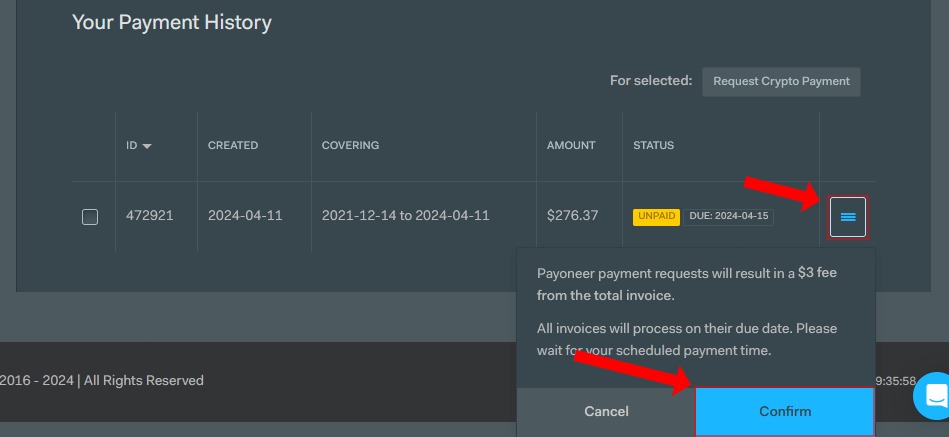Click the AMOUNT column header

571,145
